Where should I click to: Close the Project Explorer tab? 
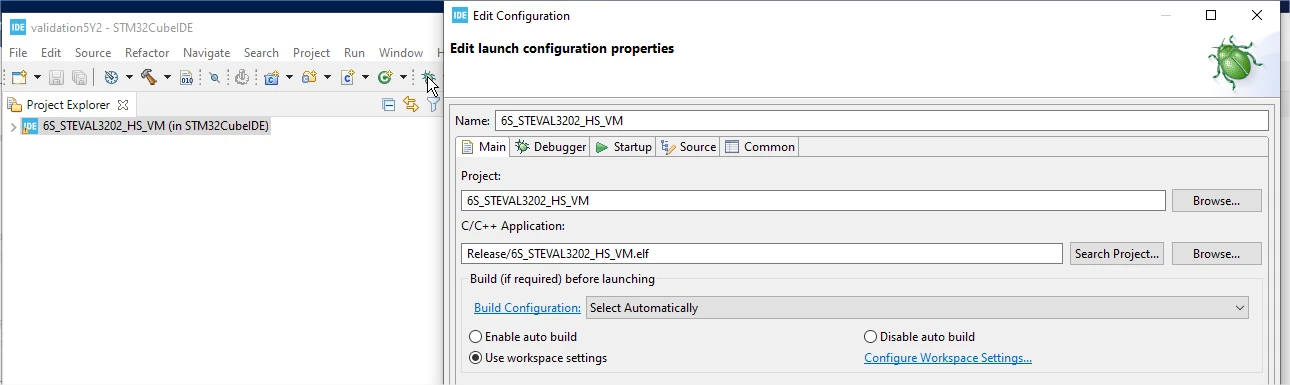(123, 104)
